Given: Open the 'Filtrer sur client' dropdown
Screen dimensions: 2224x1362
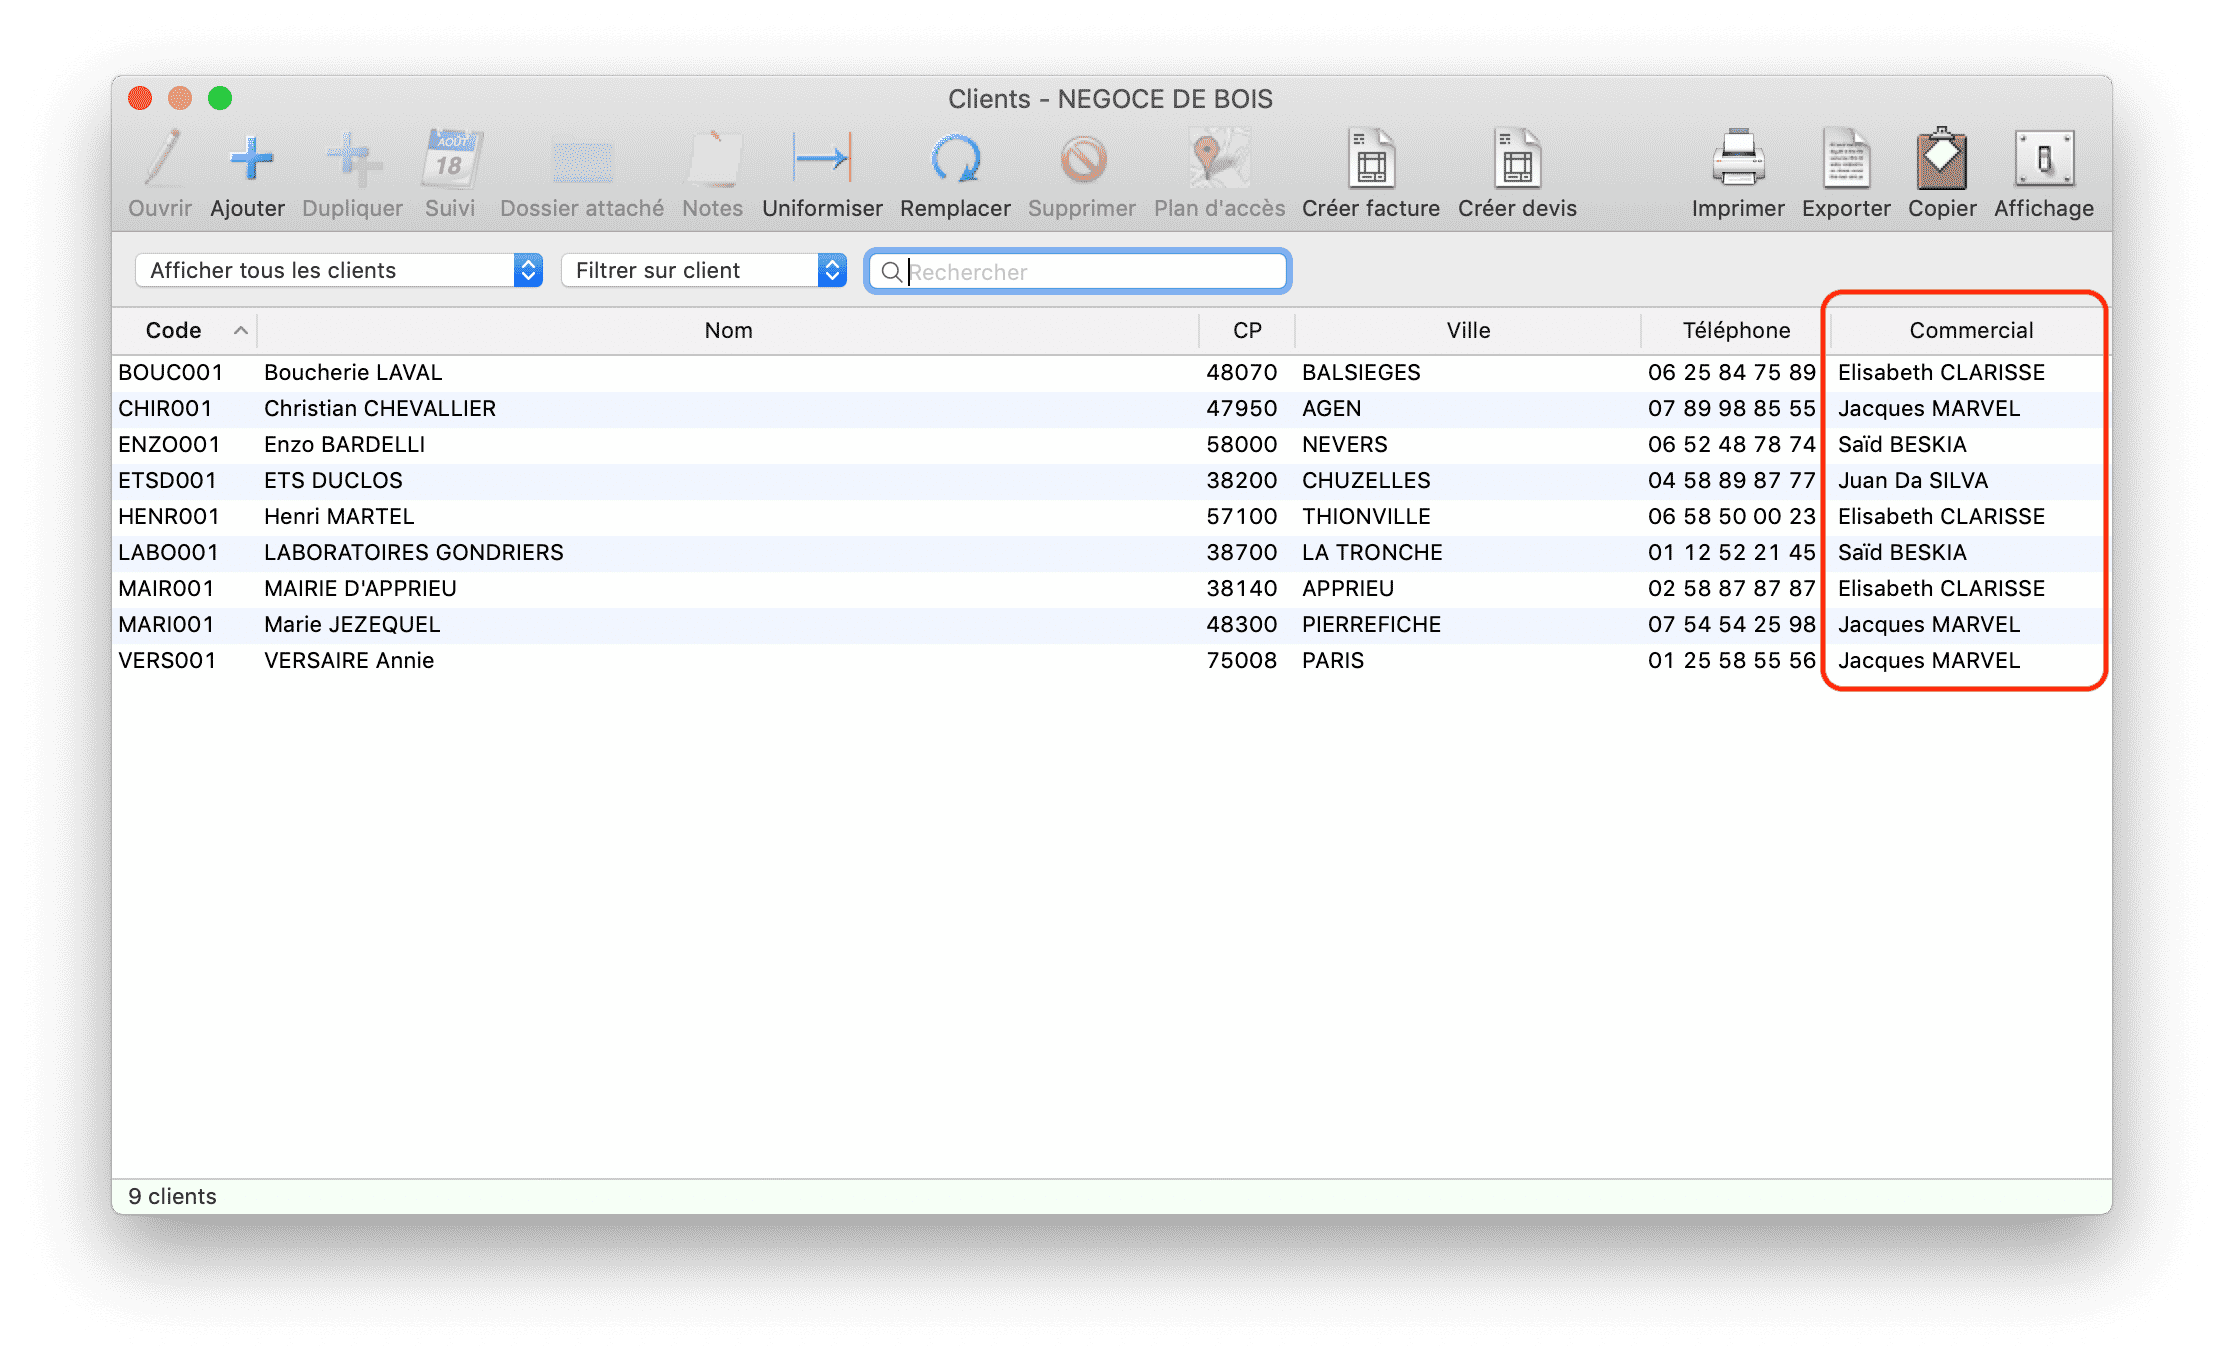Looking at the screenshot, I should pos(704,270).
